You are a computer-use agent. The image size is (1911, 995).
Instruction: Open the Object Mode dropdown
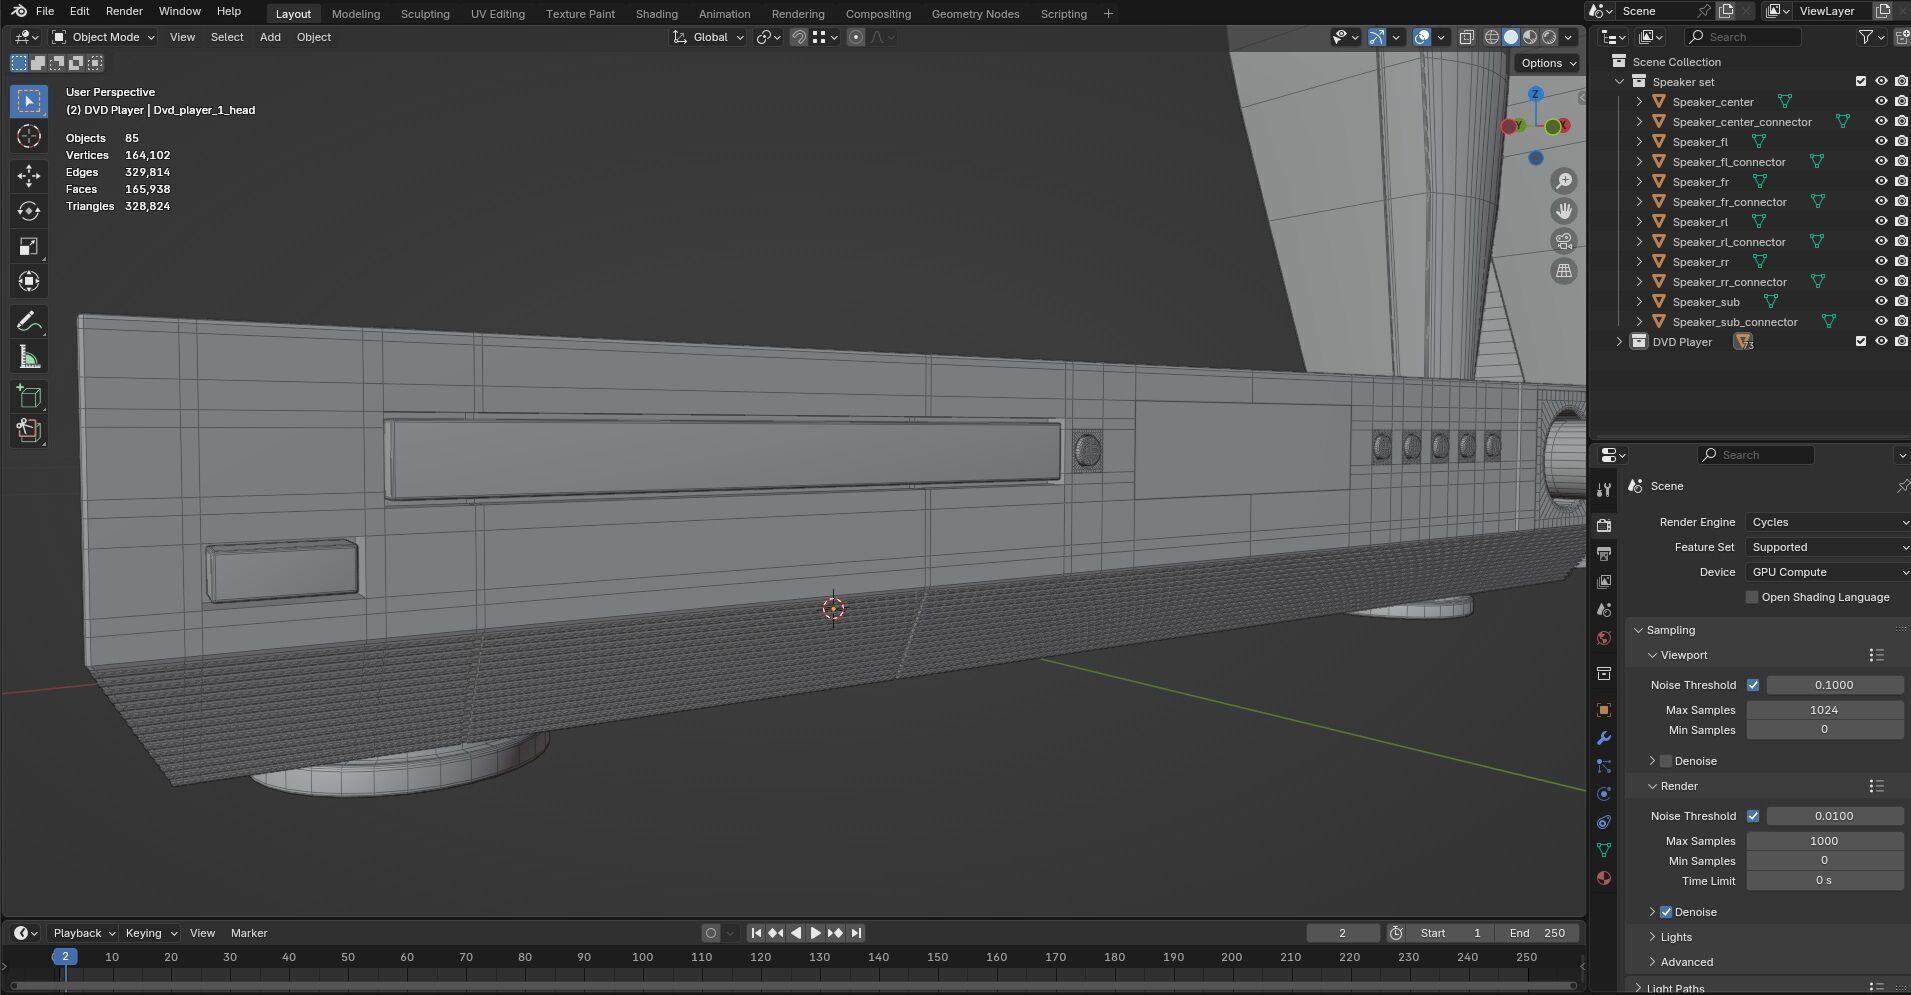[104, 37]
